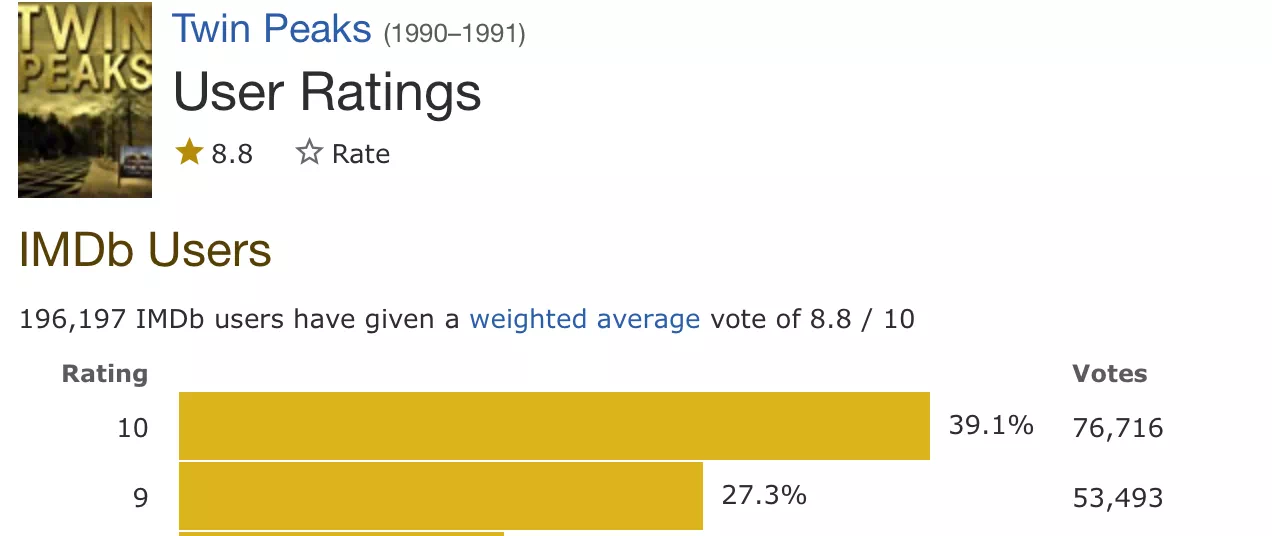Viewport: 1272px width, 536px height.
Task: Open the Twin Peaks title link
Action: point(272,29)
